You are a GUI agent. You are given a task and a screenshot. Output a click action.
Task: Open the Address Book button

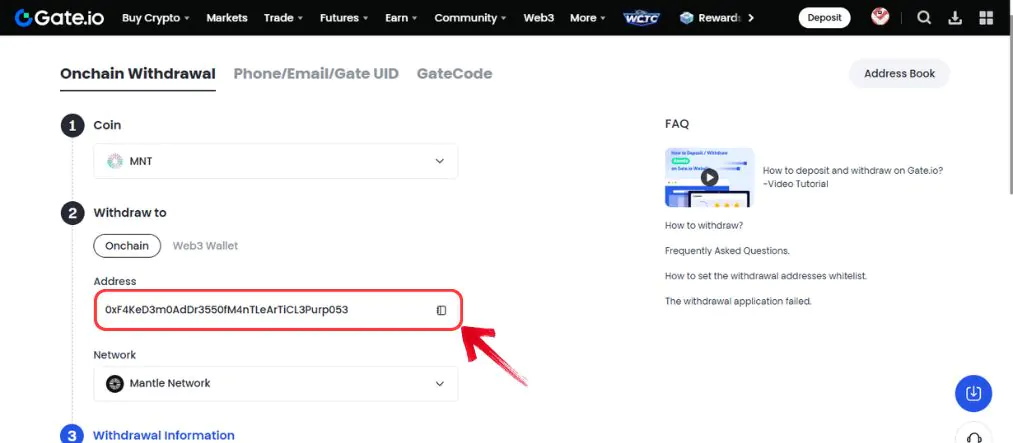click(x=899, y=74)
